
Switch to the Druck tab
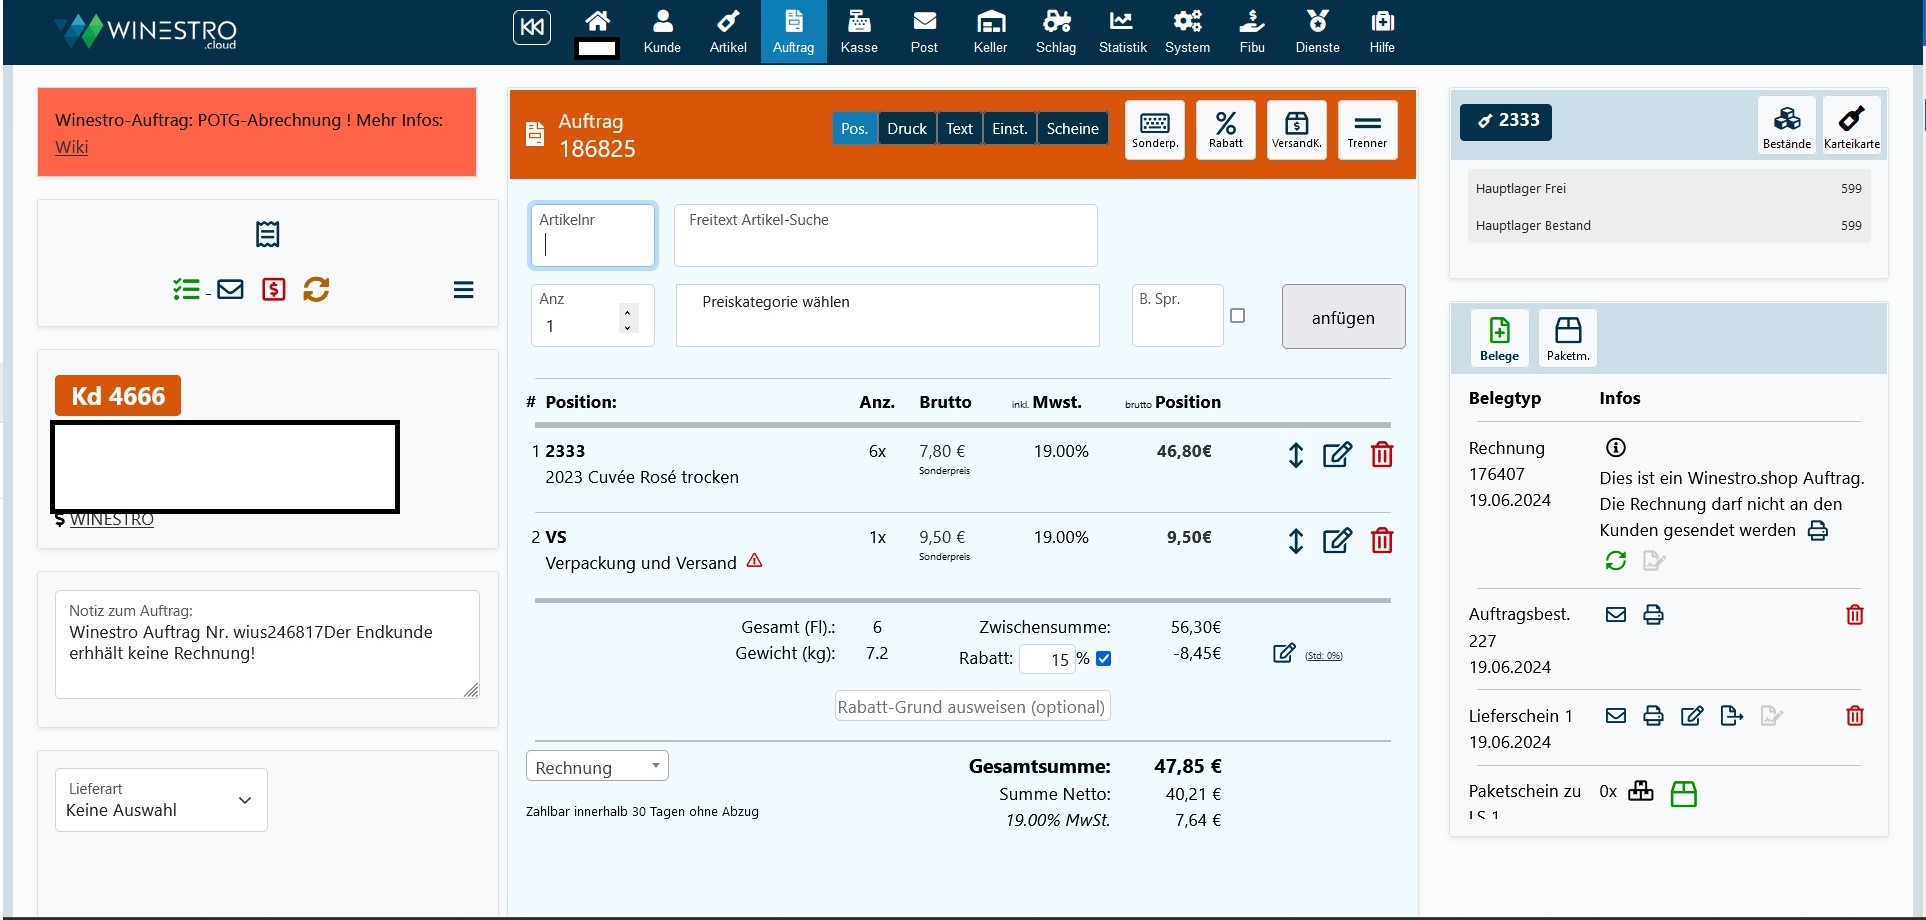[x=907, y=129]
